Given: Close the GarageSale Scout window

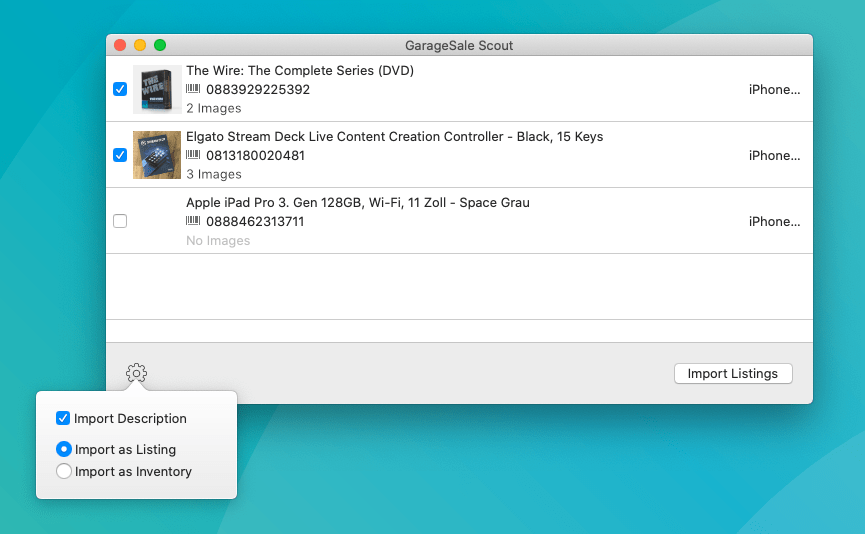Looking at the screenshot, I should coord(120,45).
